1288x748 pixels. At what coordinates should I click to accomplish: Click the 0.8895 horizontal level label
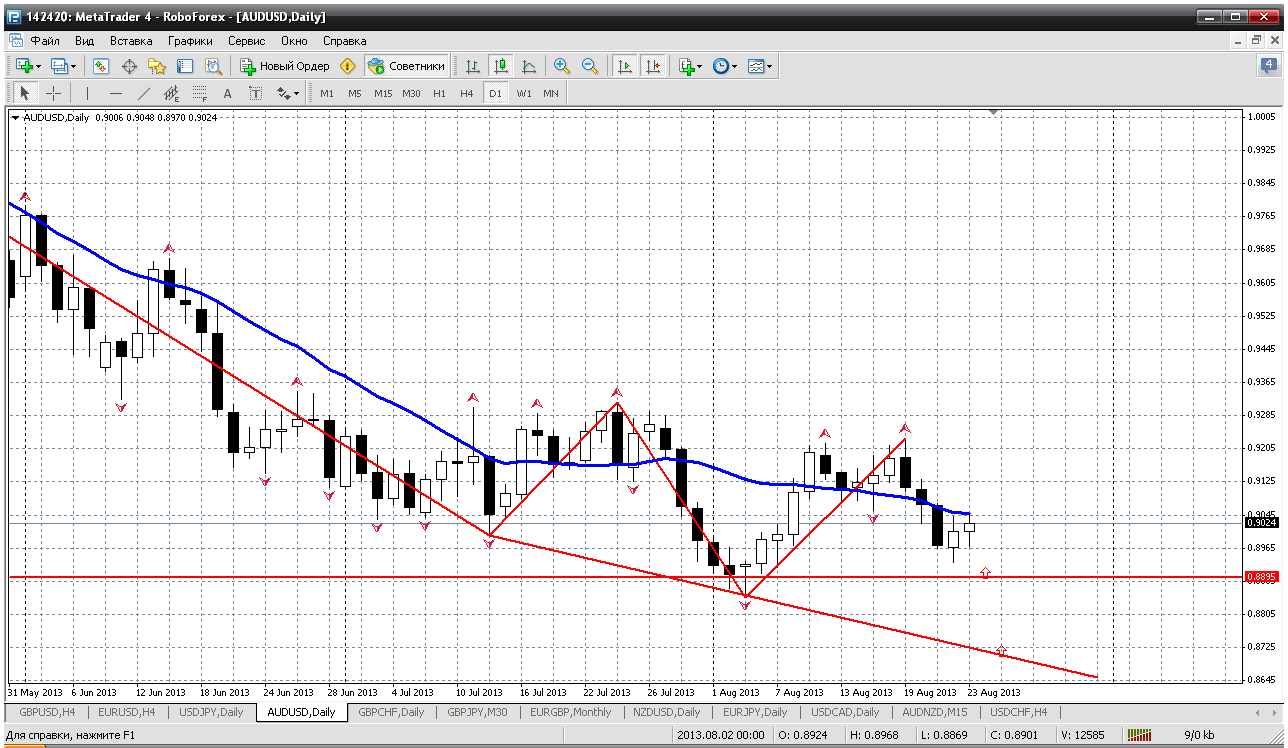click(1262, 576)
